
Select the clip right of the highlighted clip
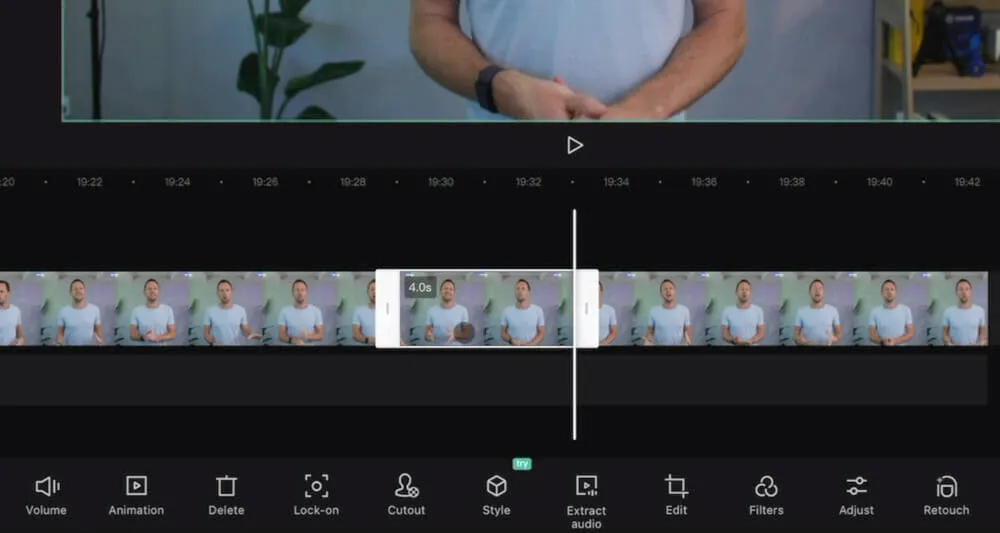(x=790, y=310)
